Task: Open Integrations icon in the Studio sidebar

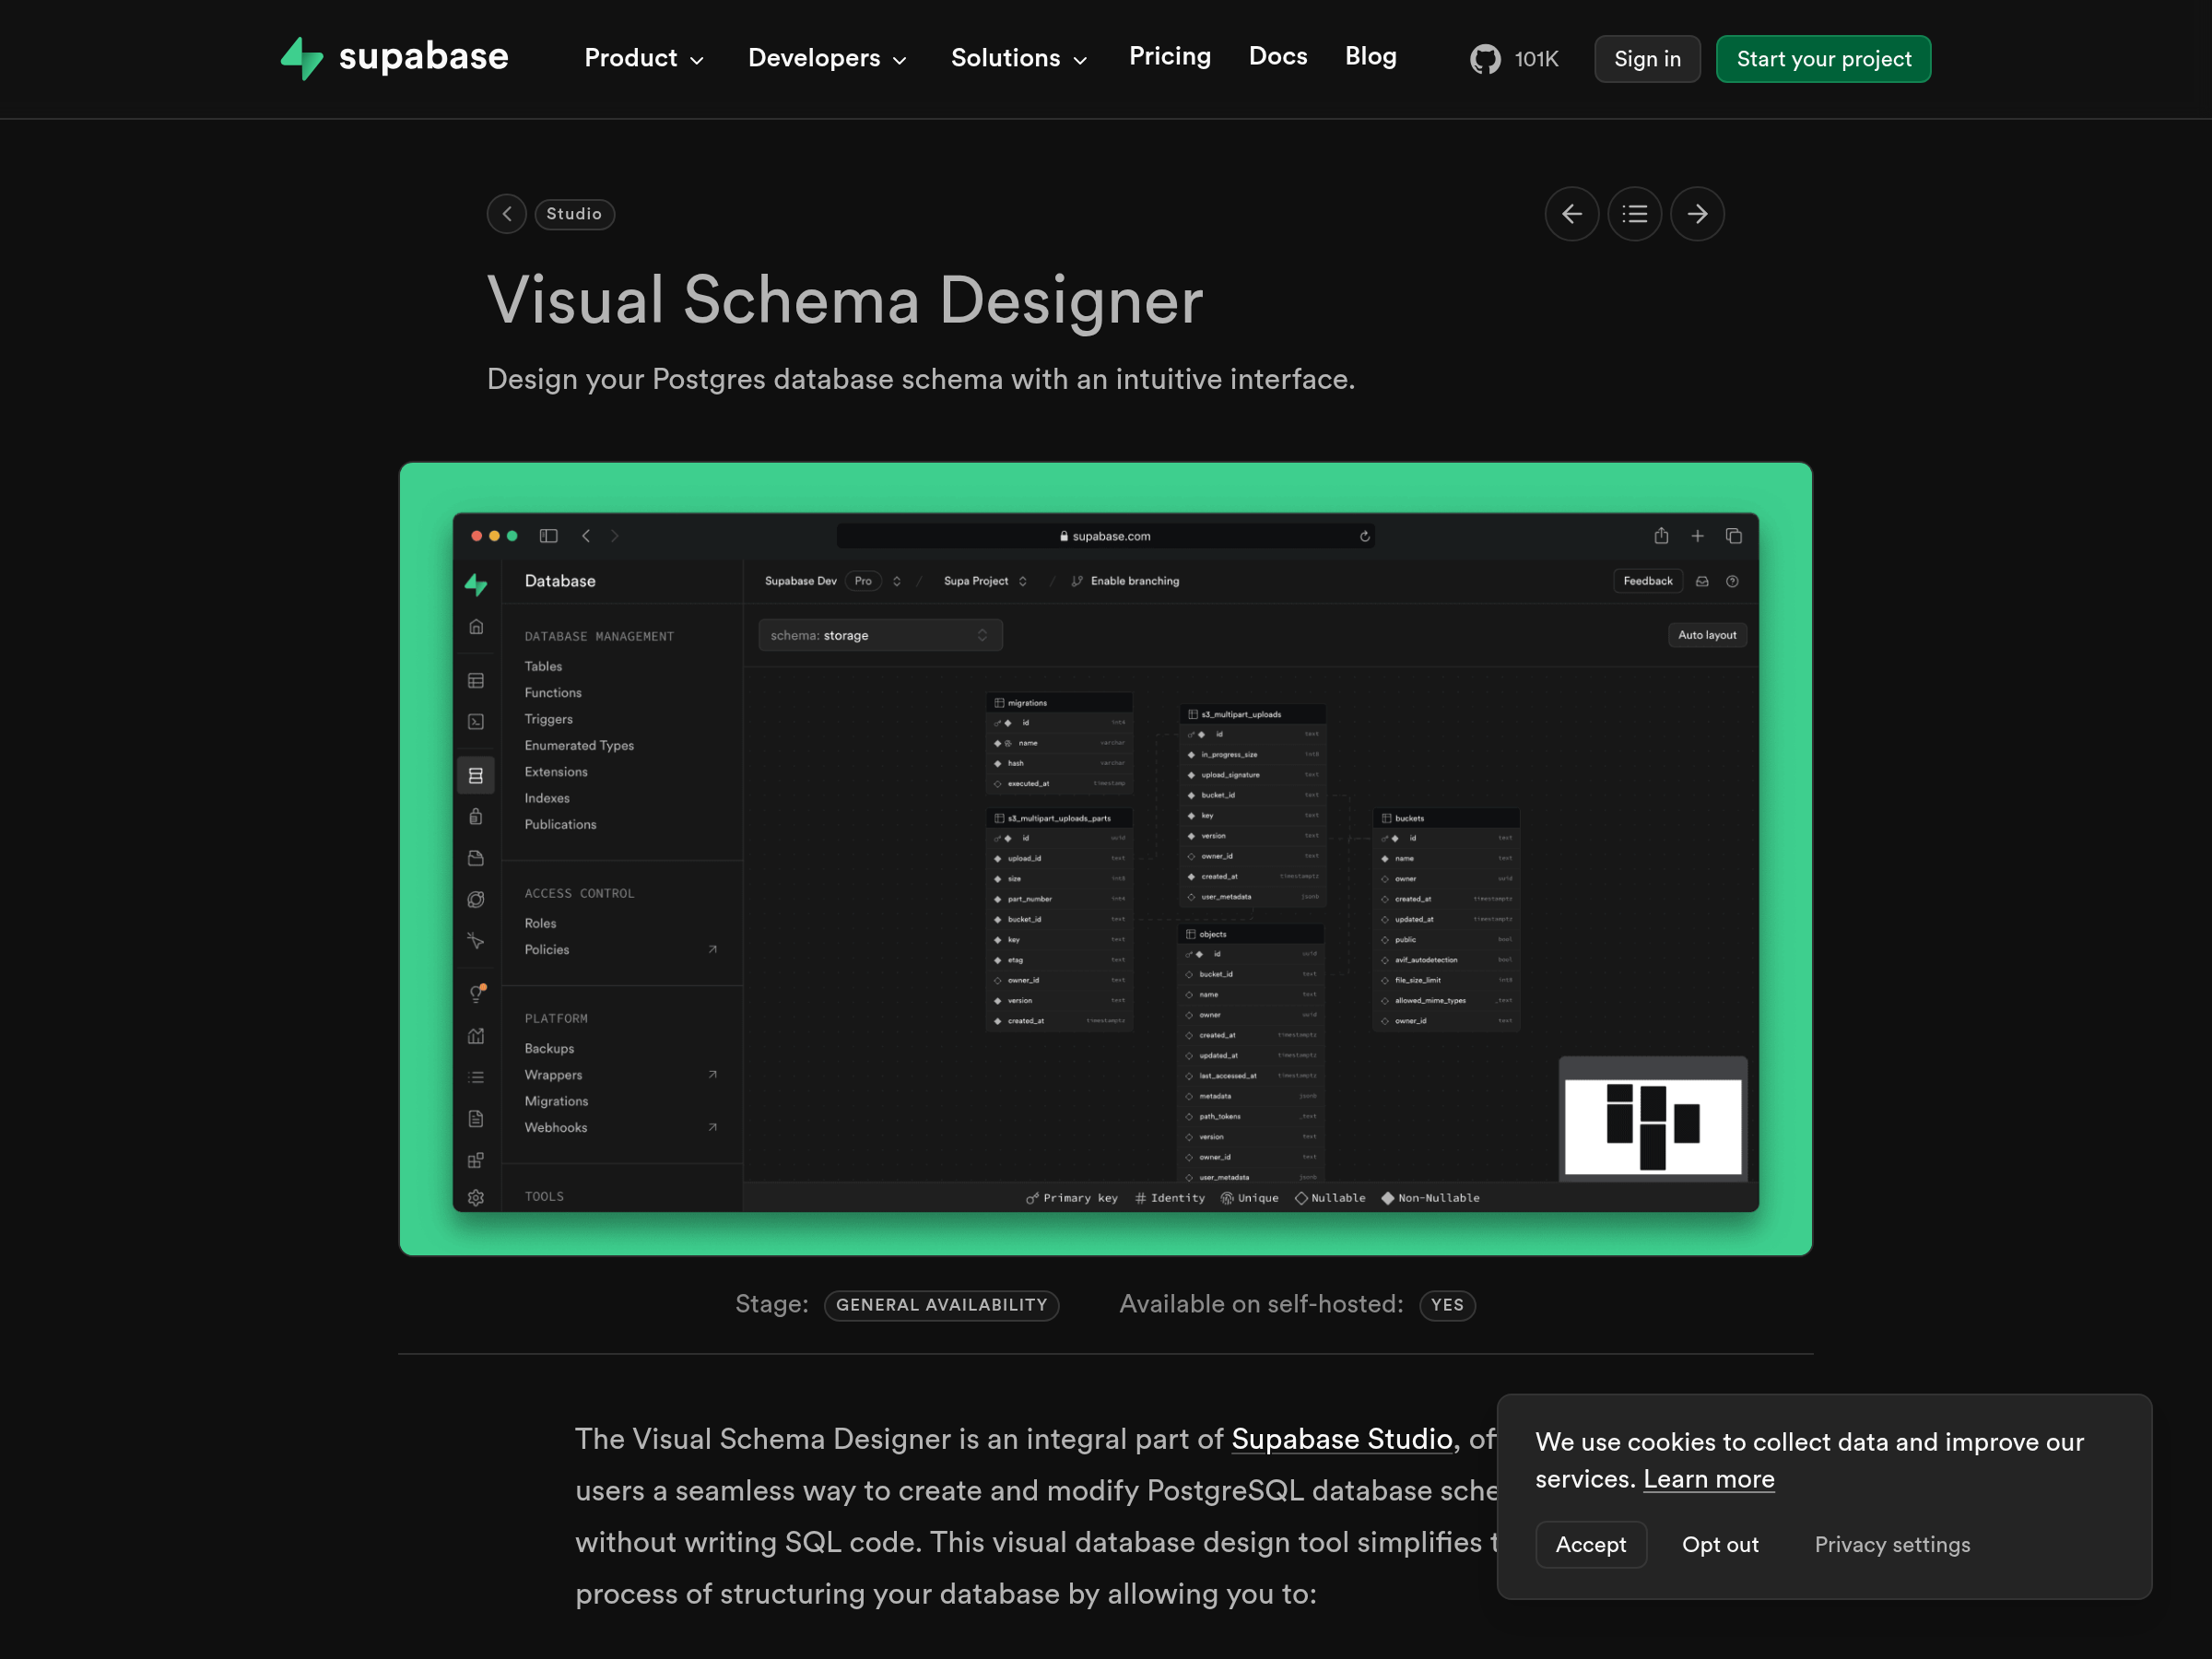Action: click(x=476, y=1160)
